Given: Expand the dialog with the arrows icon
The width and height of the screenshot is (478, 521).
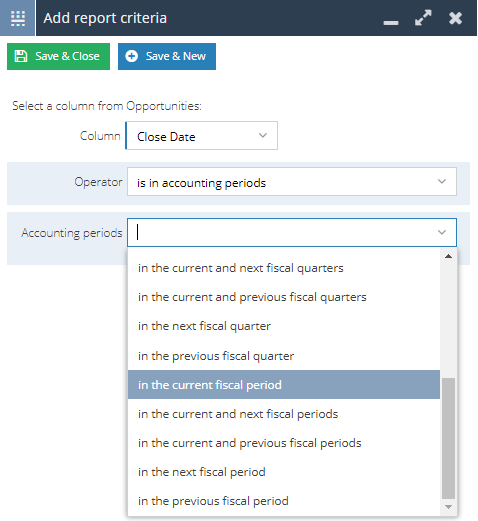Looking at the screenshot, I should [423, 18].
